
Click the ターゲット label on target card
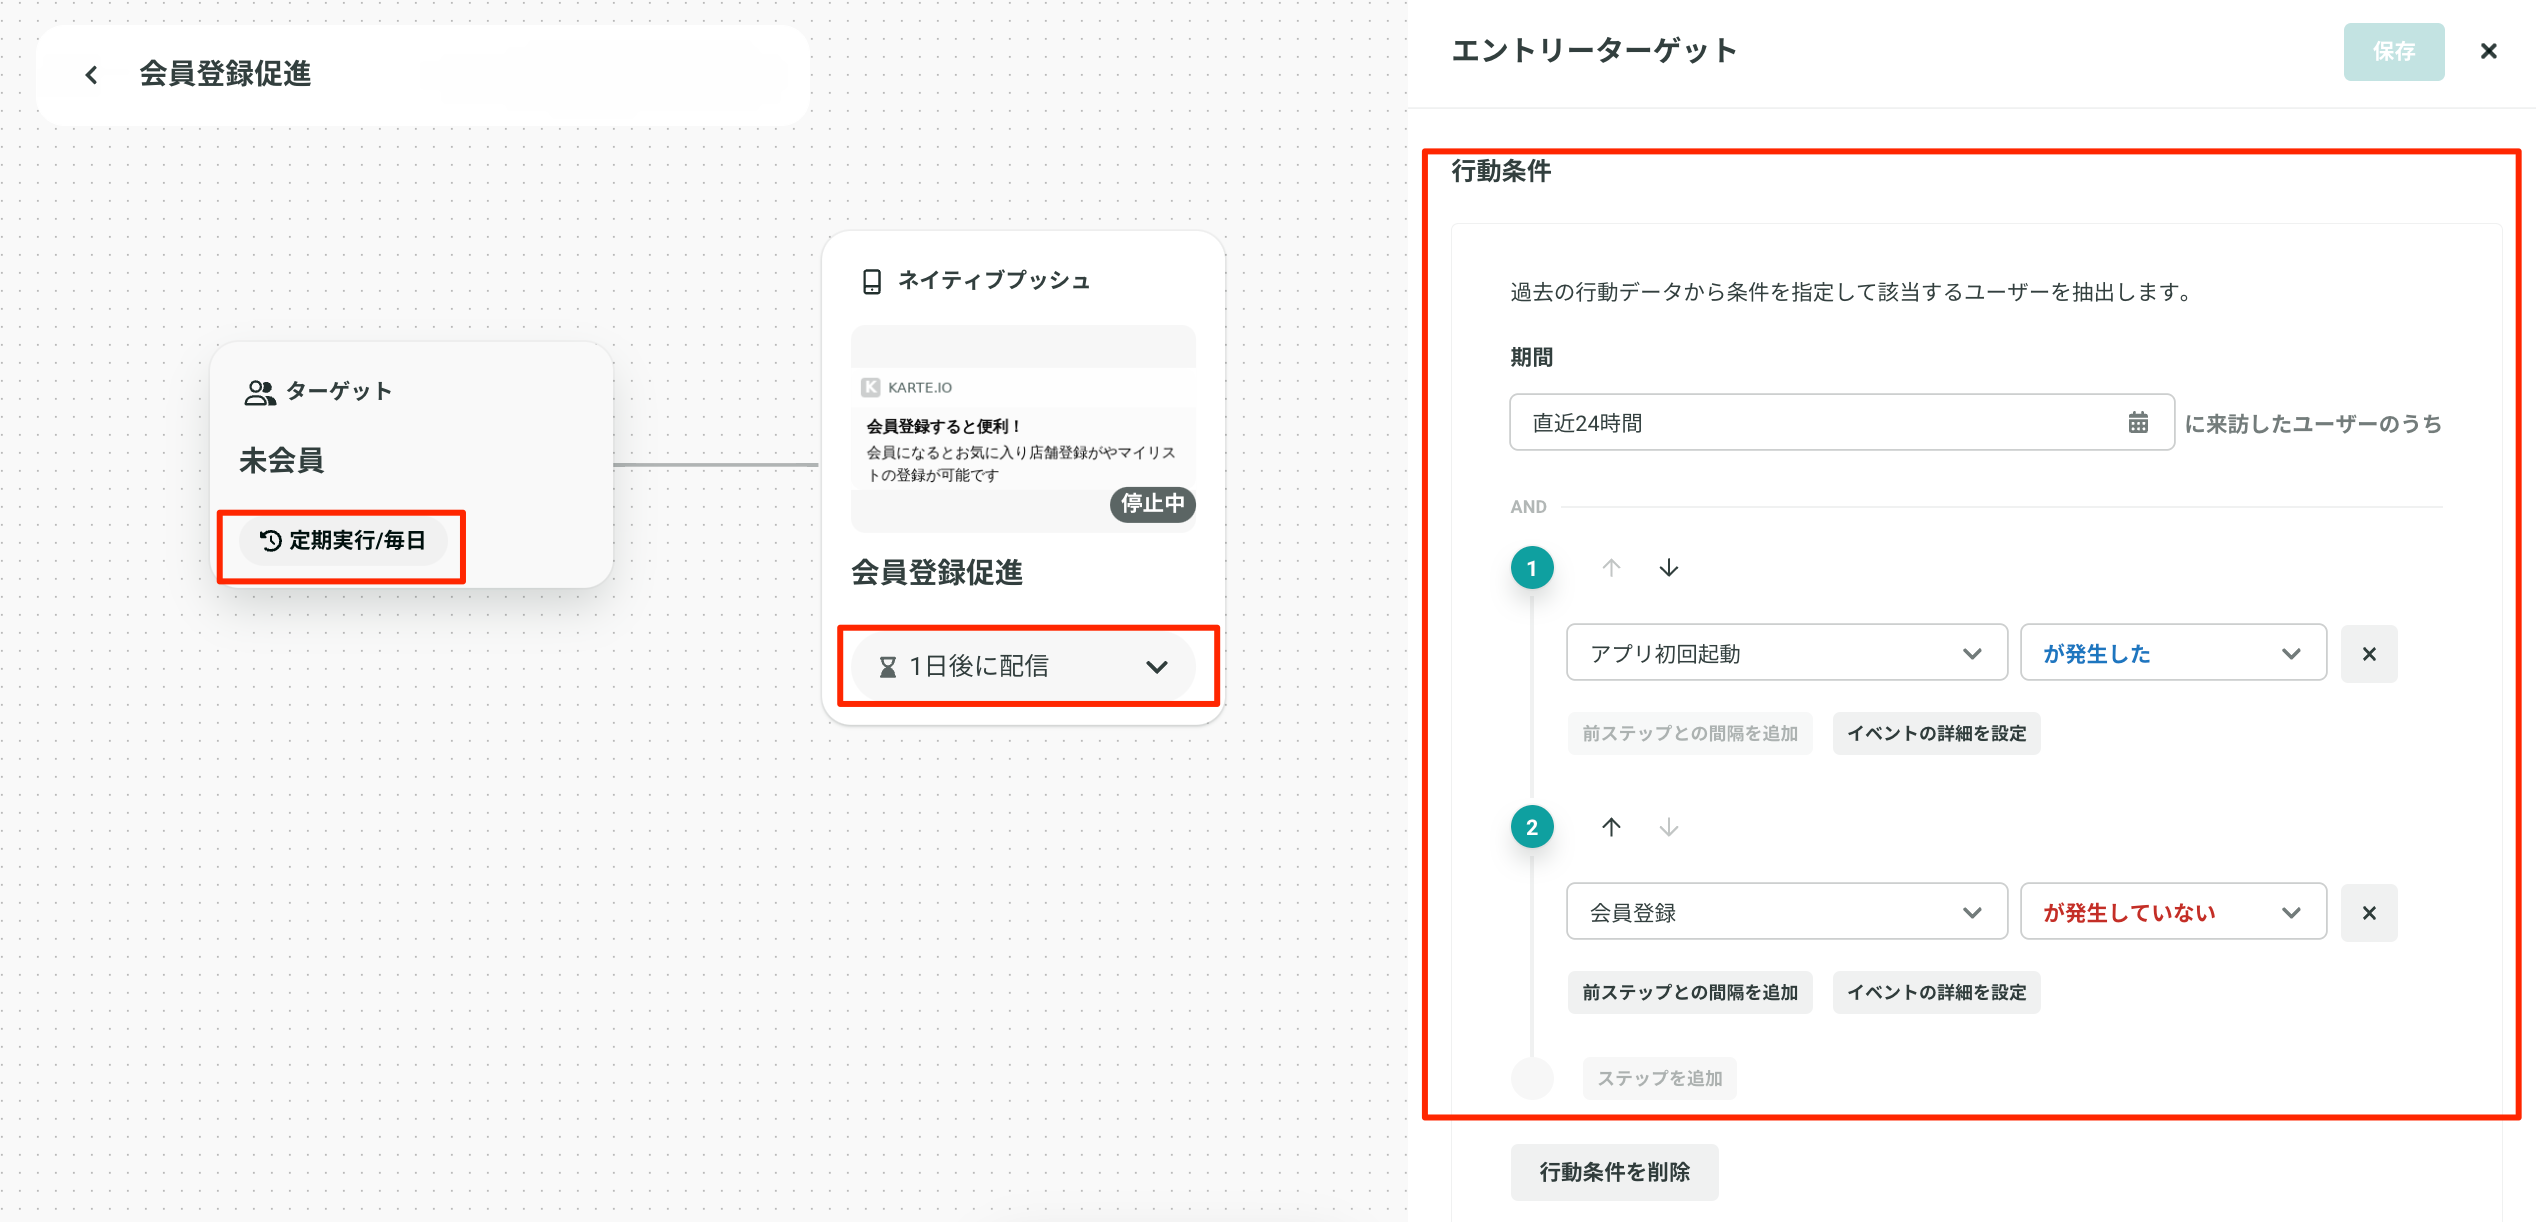[x=339, y=392]
